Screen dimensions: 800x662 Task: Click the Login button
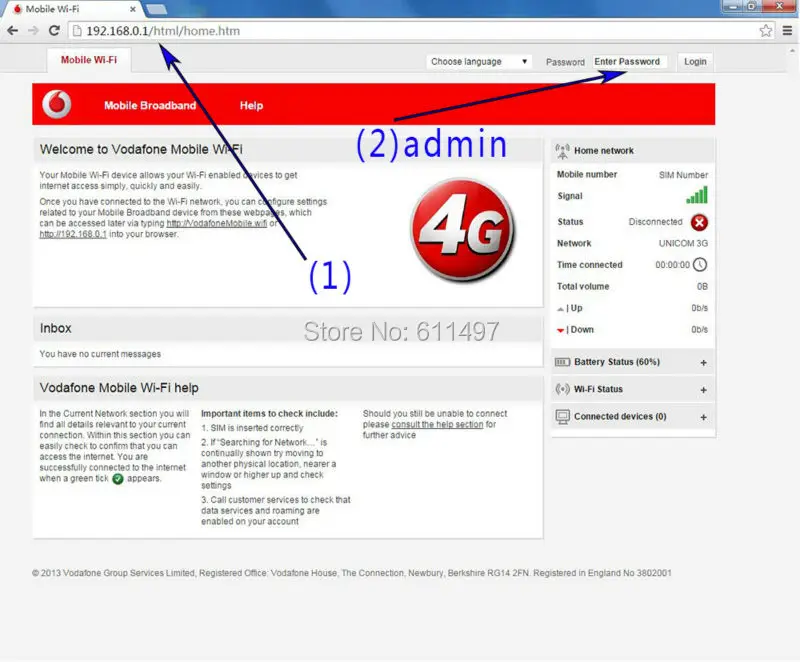point(695,62)
